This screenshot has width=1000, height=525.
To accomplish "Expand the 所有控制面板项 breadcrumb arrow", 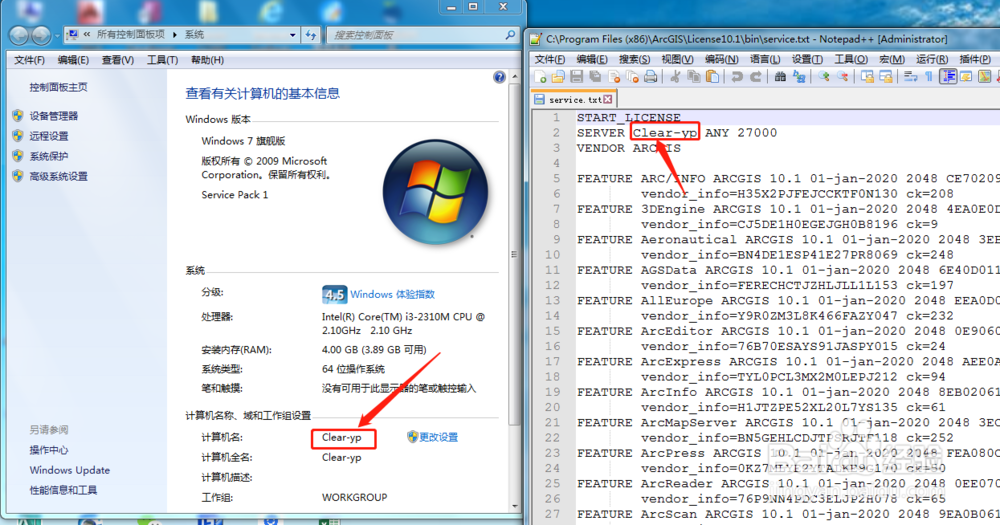I will pos(174,35).
